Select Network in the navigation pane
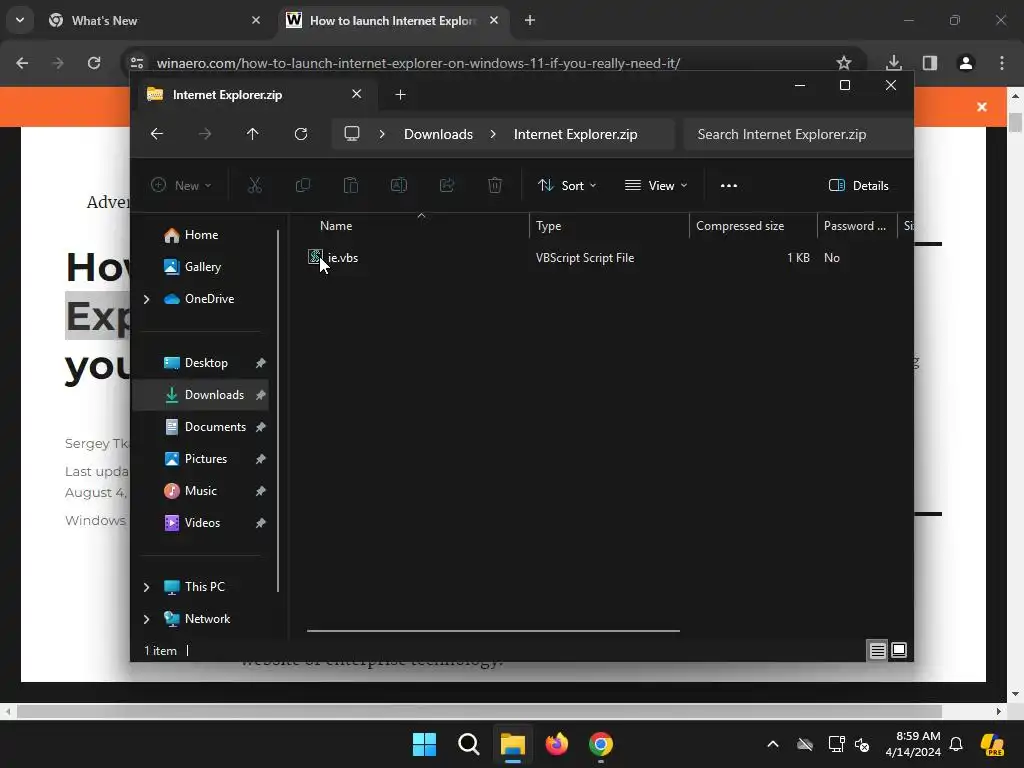The image size is (1024, 768). (207, 618)
